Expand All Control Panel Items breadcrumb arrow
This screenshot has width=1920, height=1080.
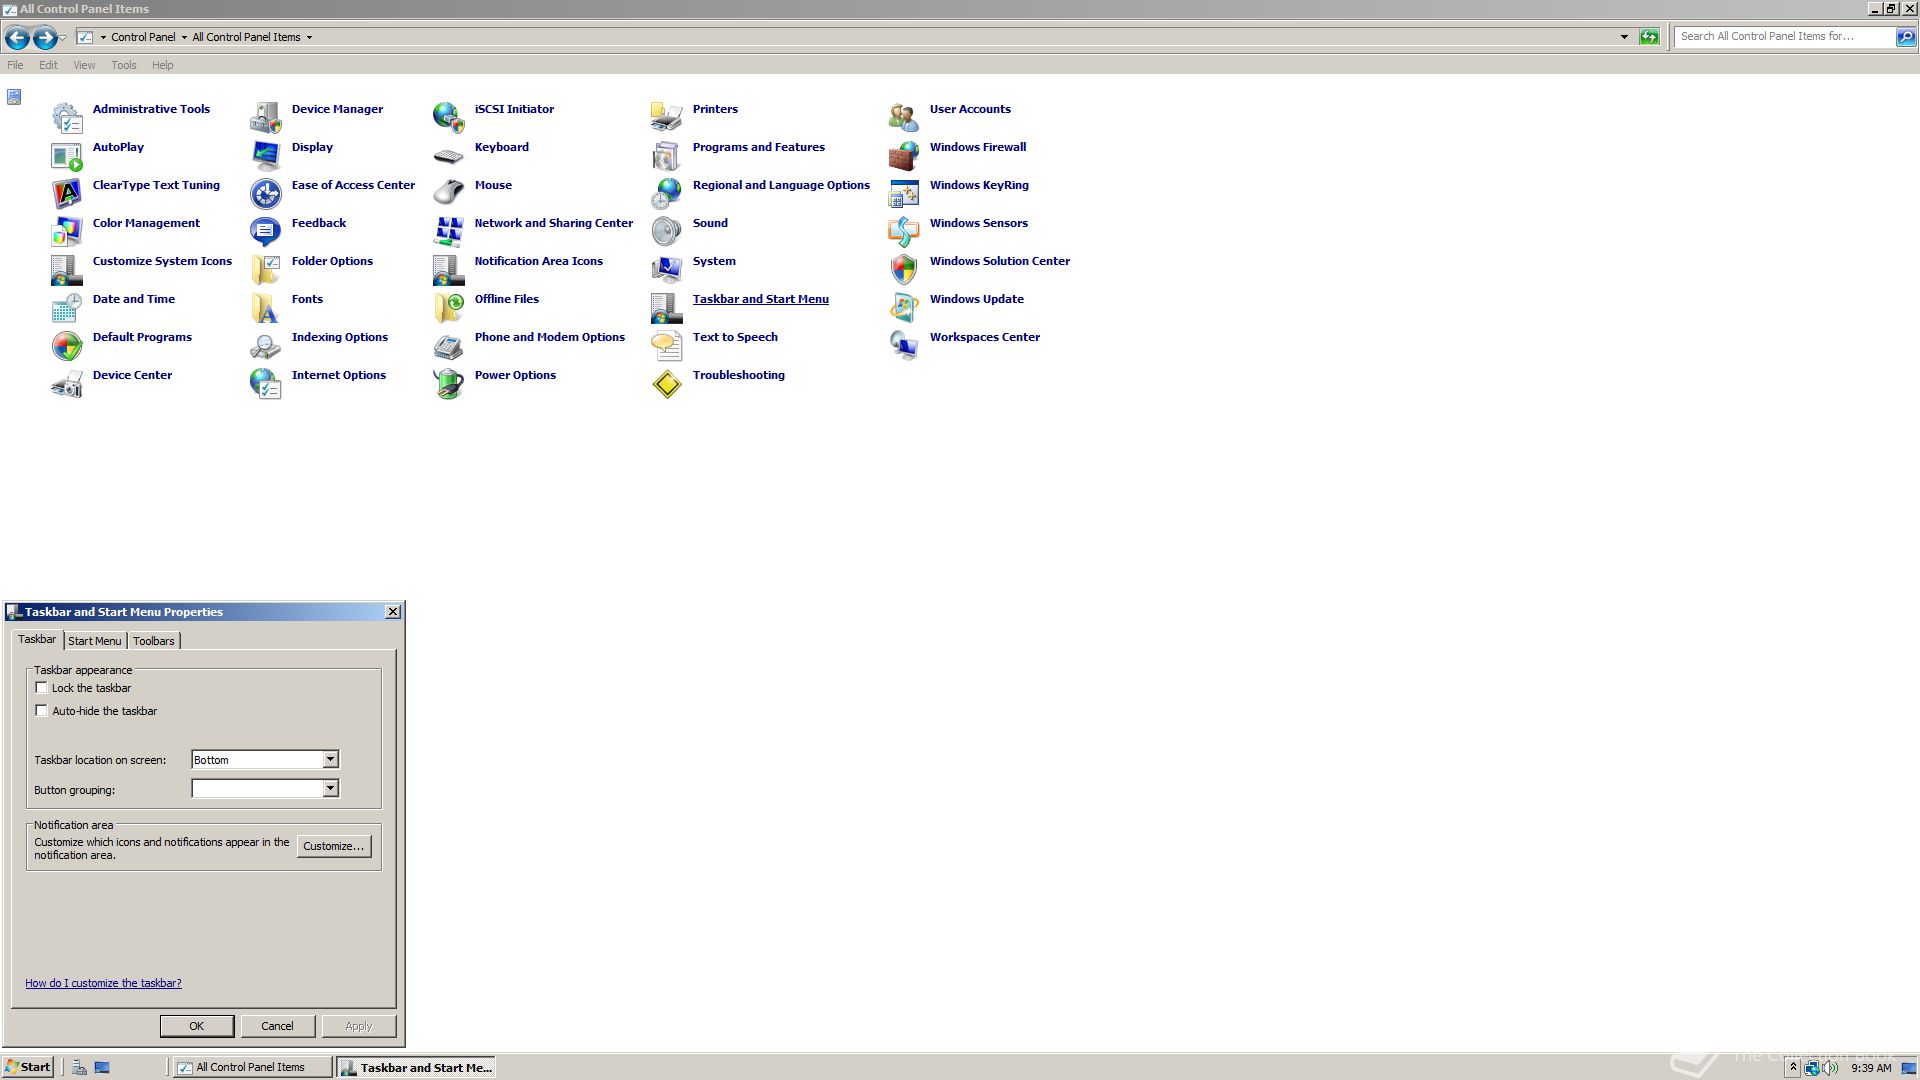pyautogui.click(x=309, y=37)
